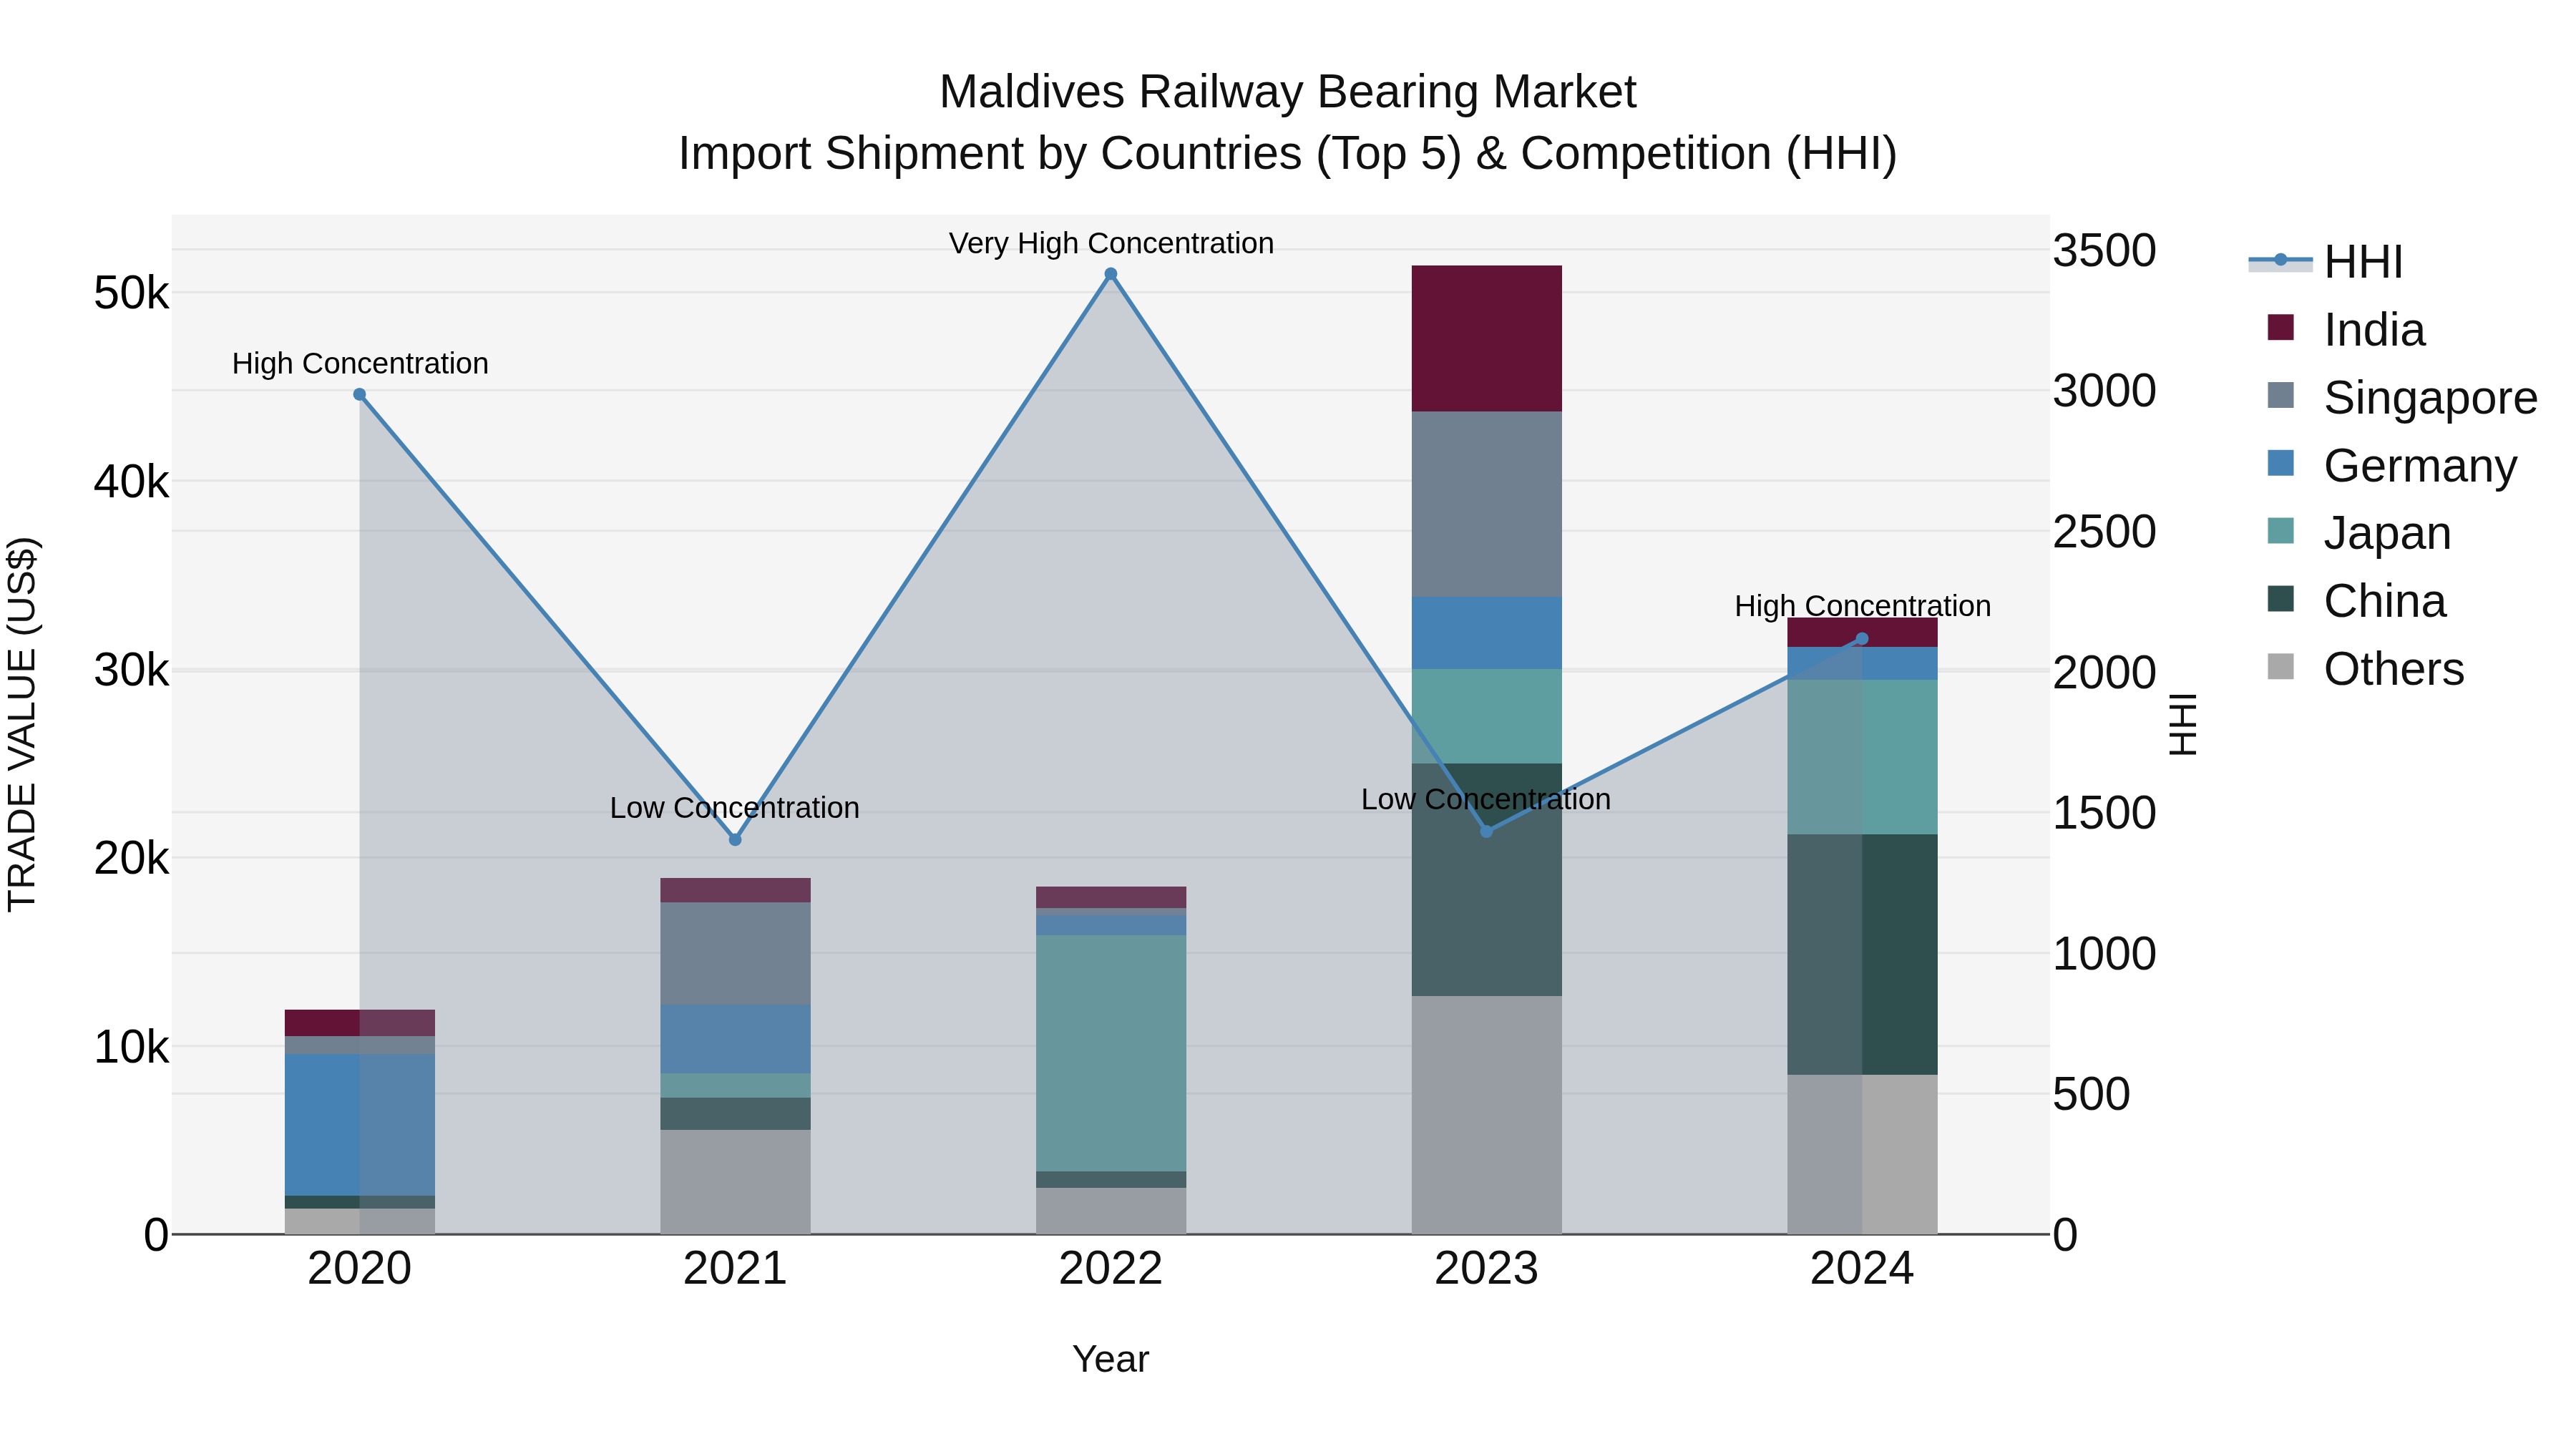Click the High Concentration label above 2024

point(1863,606)
